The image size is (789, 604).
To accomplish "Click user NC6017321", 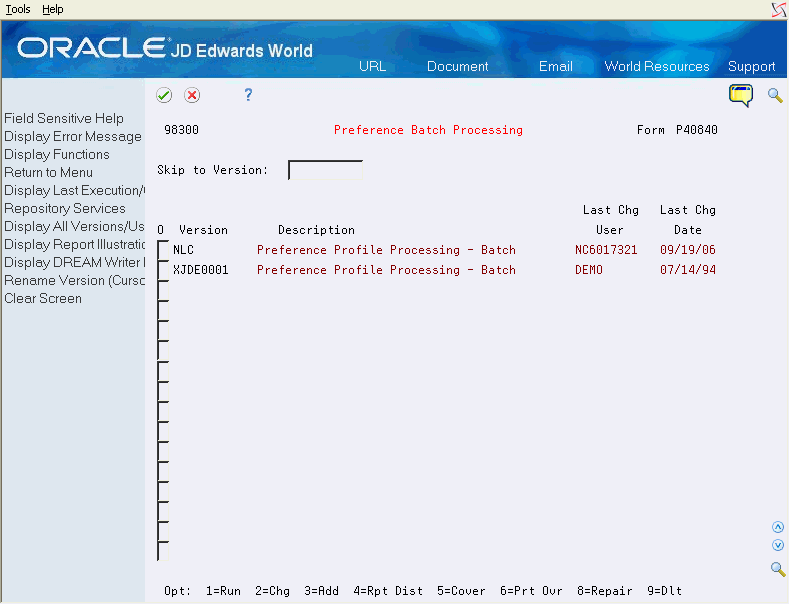I will pos(606,250).
